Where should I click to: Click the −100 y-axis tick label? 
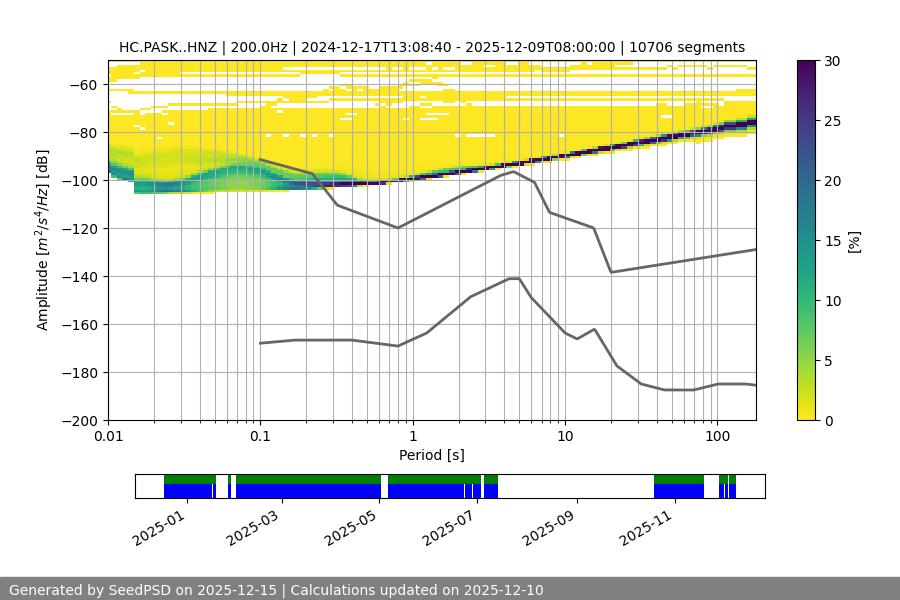pyautogui.click(x=85, y=181)
